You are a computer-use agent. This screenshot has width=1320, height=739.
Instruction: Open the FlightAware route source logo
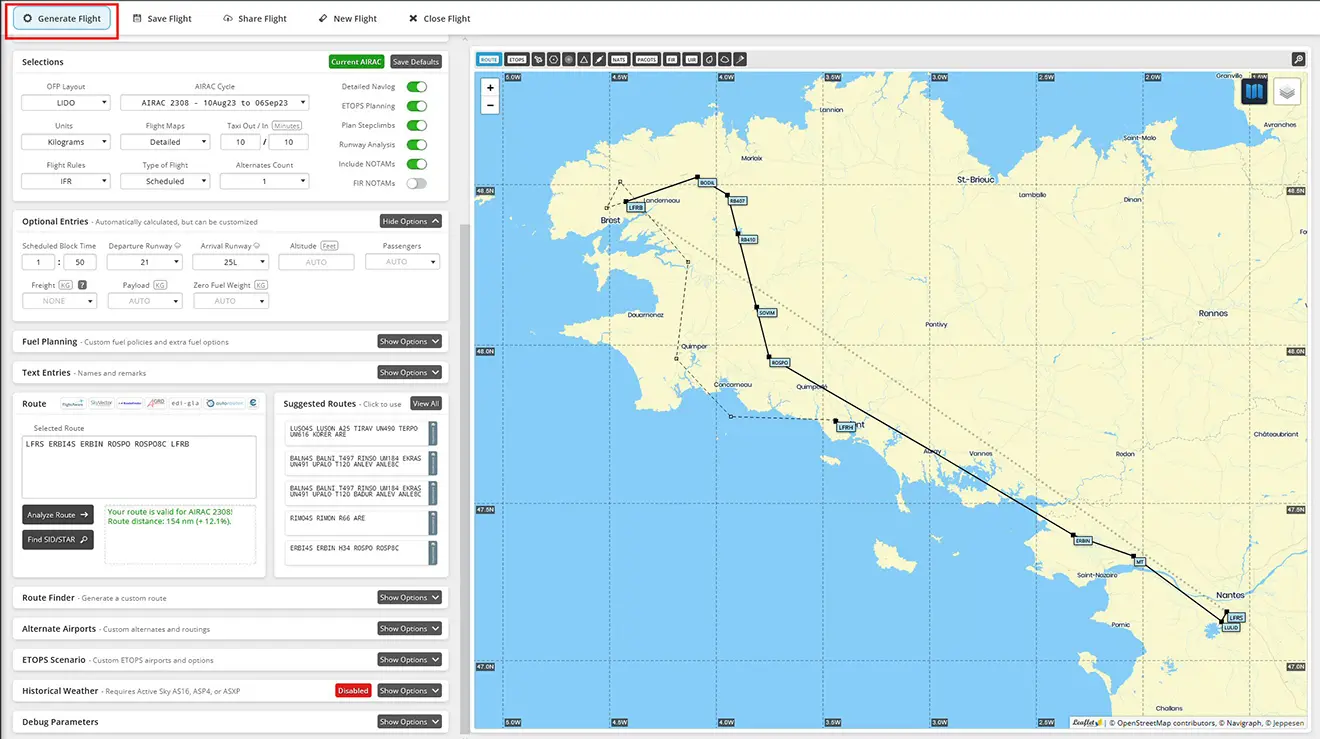pyautogui.click(x=73, y=403)
